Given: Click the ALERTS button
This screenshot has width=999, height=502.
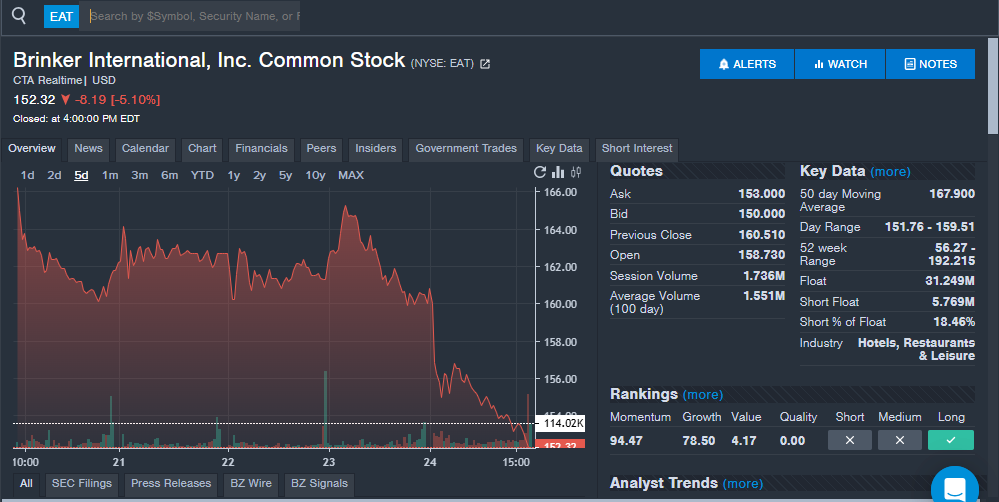Looking at the screenshot, I should 747,64.
